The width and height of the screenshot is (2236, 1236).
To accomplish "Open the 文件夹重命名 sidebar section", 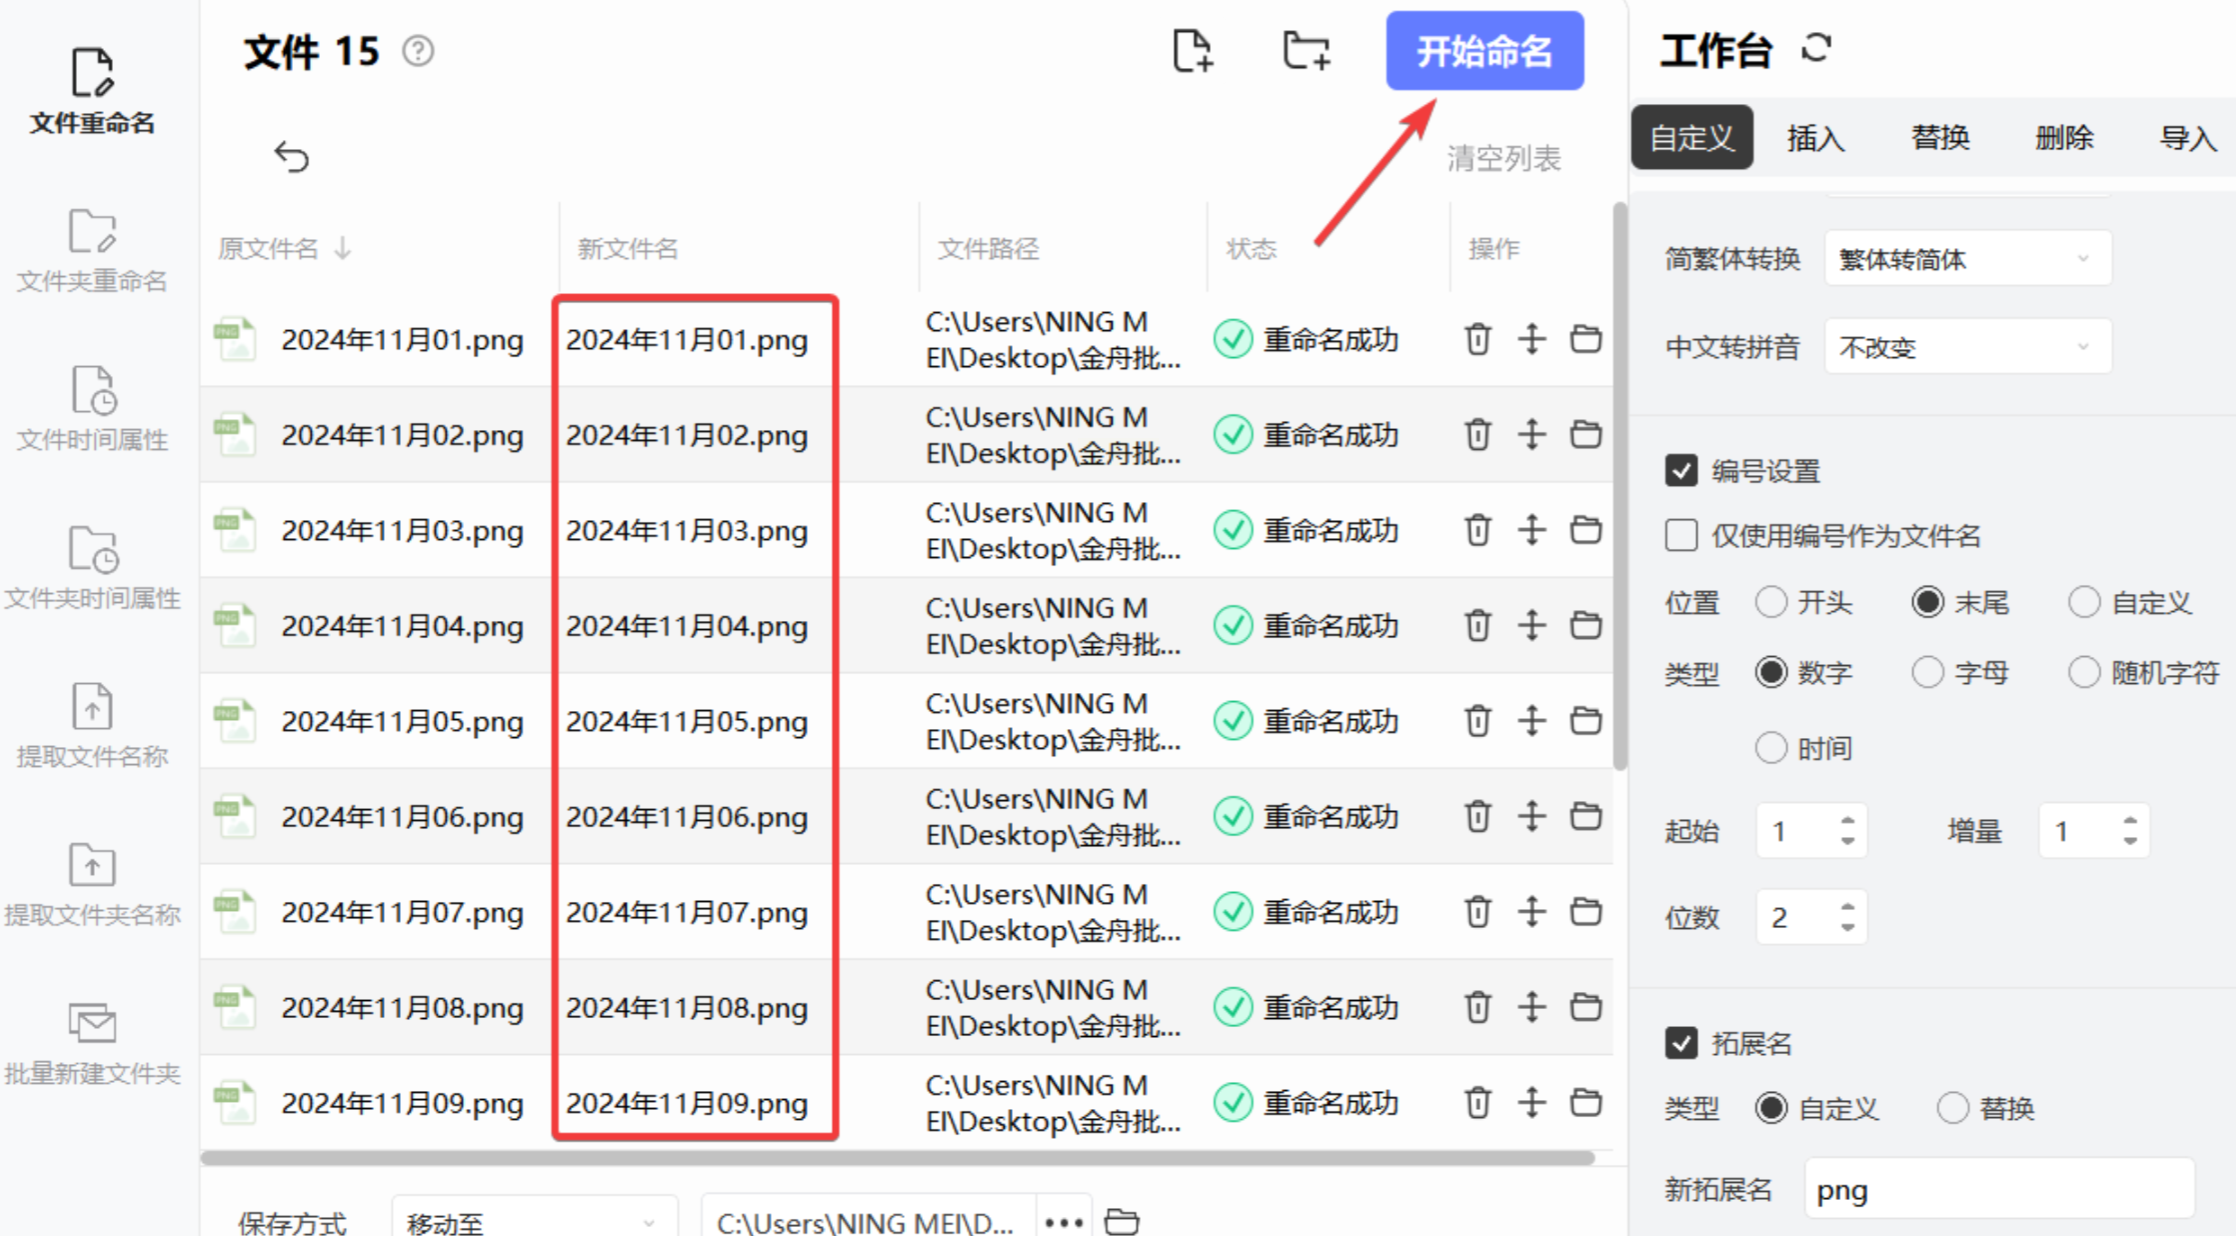I will pos(92,250).
